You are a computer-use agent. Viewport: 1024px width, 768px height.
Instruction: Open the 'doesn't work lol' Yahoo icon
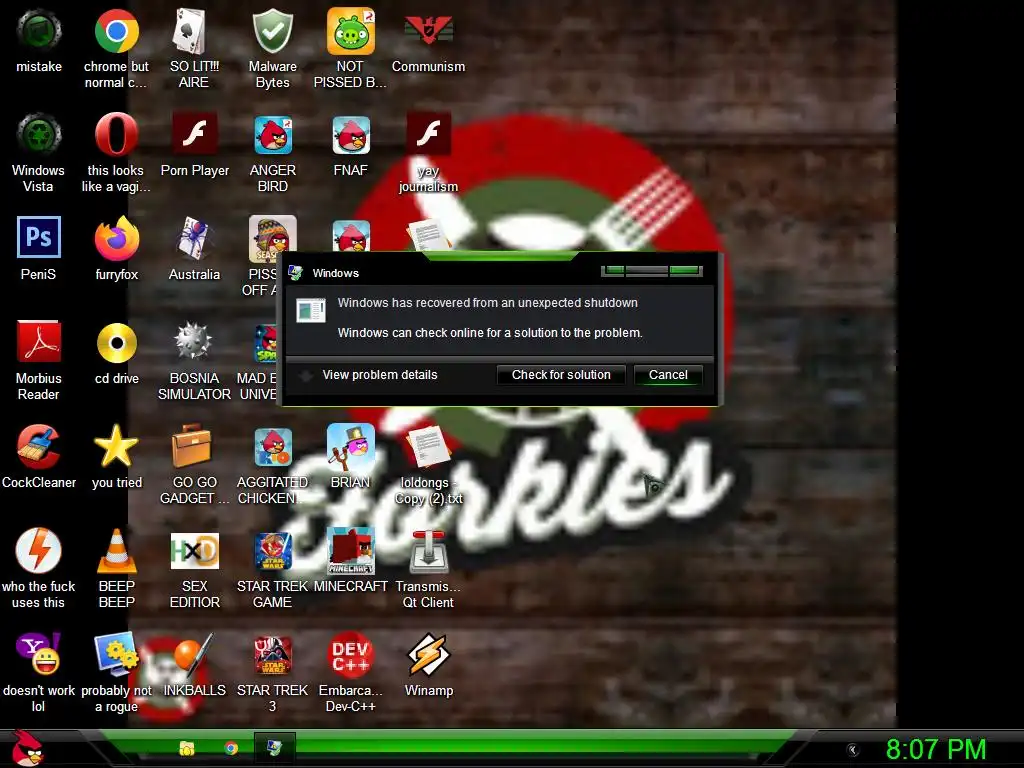tap(39, 654)
